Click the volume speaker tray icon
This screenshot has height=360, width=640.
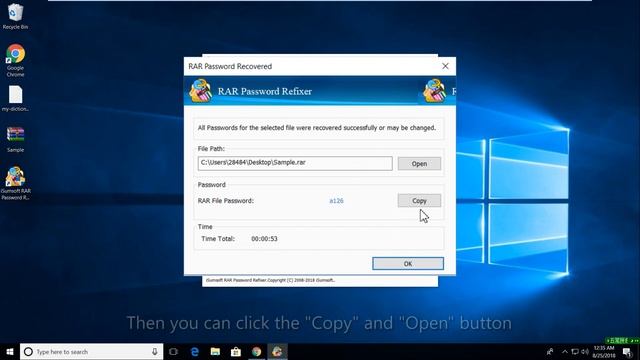[x=584, y=351]
